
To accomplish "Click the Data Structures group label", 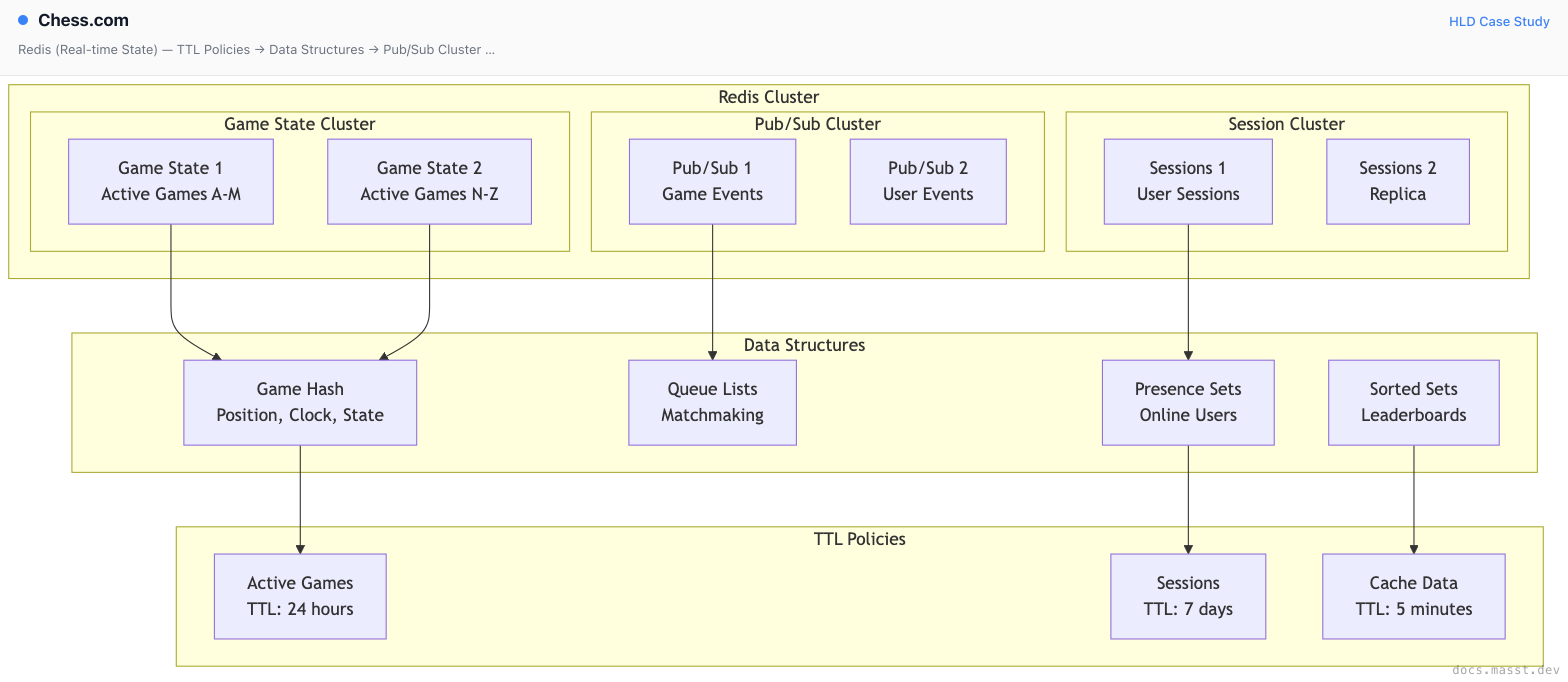I will coord(804,345).
